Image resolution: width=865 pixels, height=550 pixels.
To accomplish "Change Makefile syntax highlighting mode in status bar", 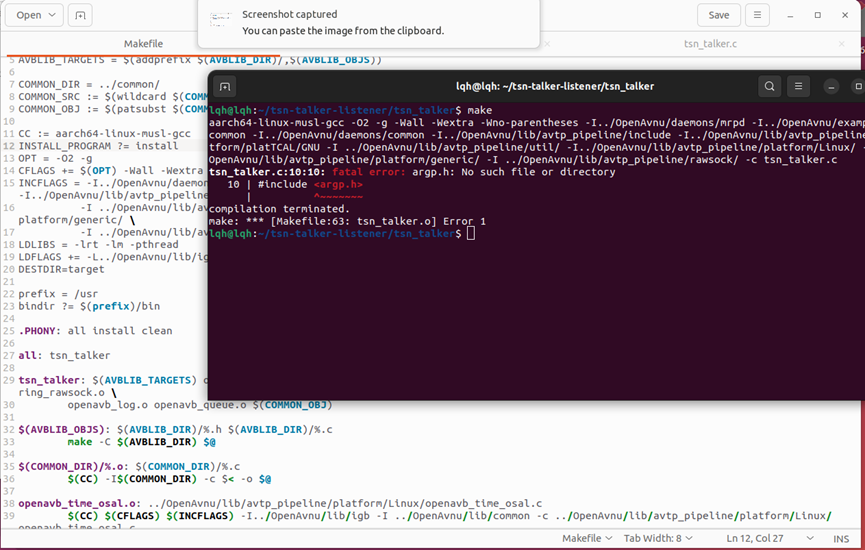I will pyautogui.click(x=587, y=538).
